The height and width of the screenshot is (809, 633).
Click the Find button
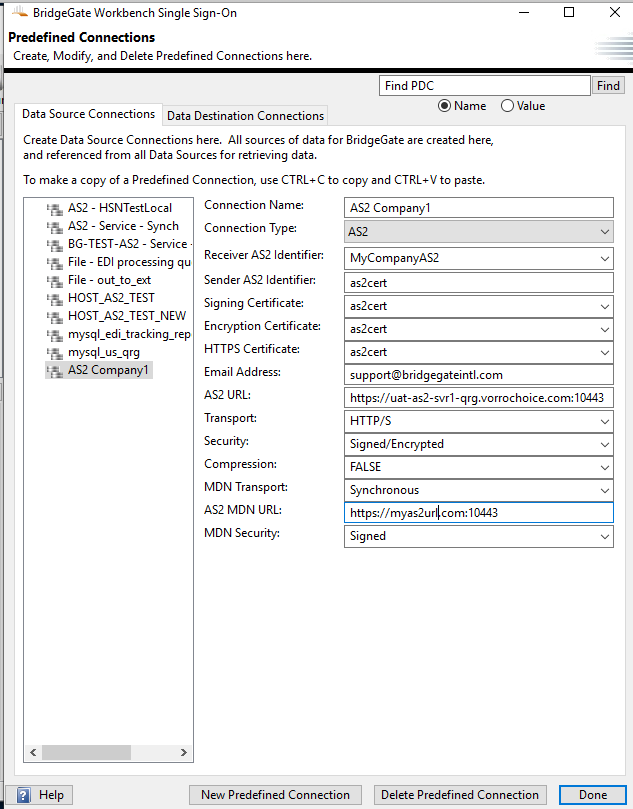[x=608, y=86]
